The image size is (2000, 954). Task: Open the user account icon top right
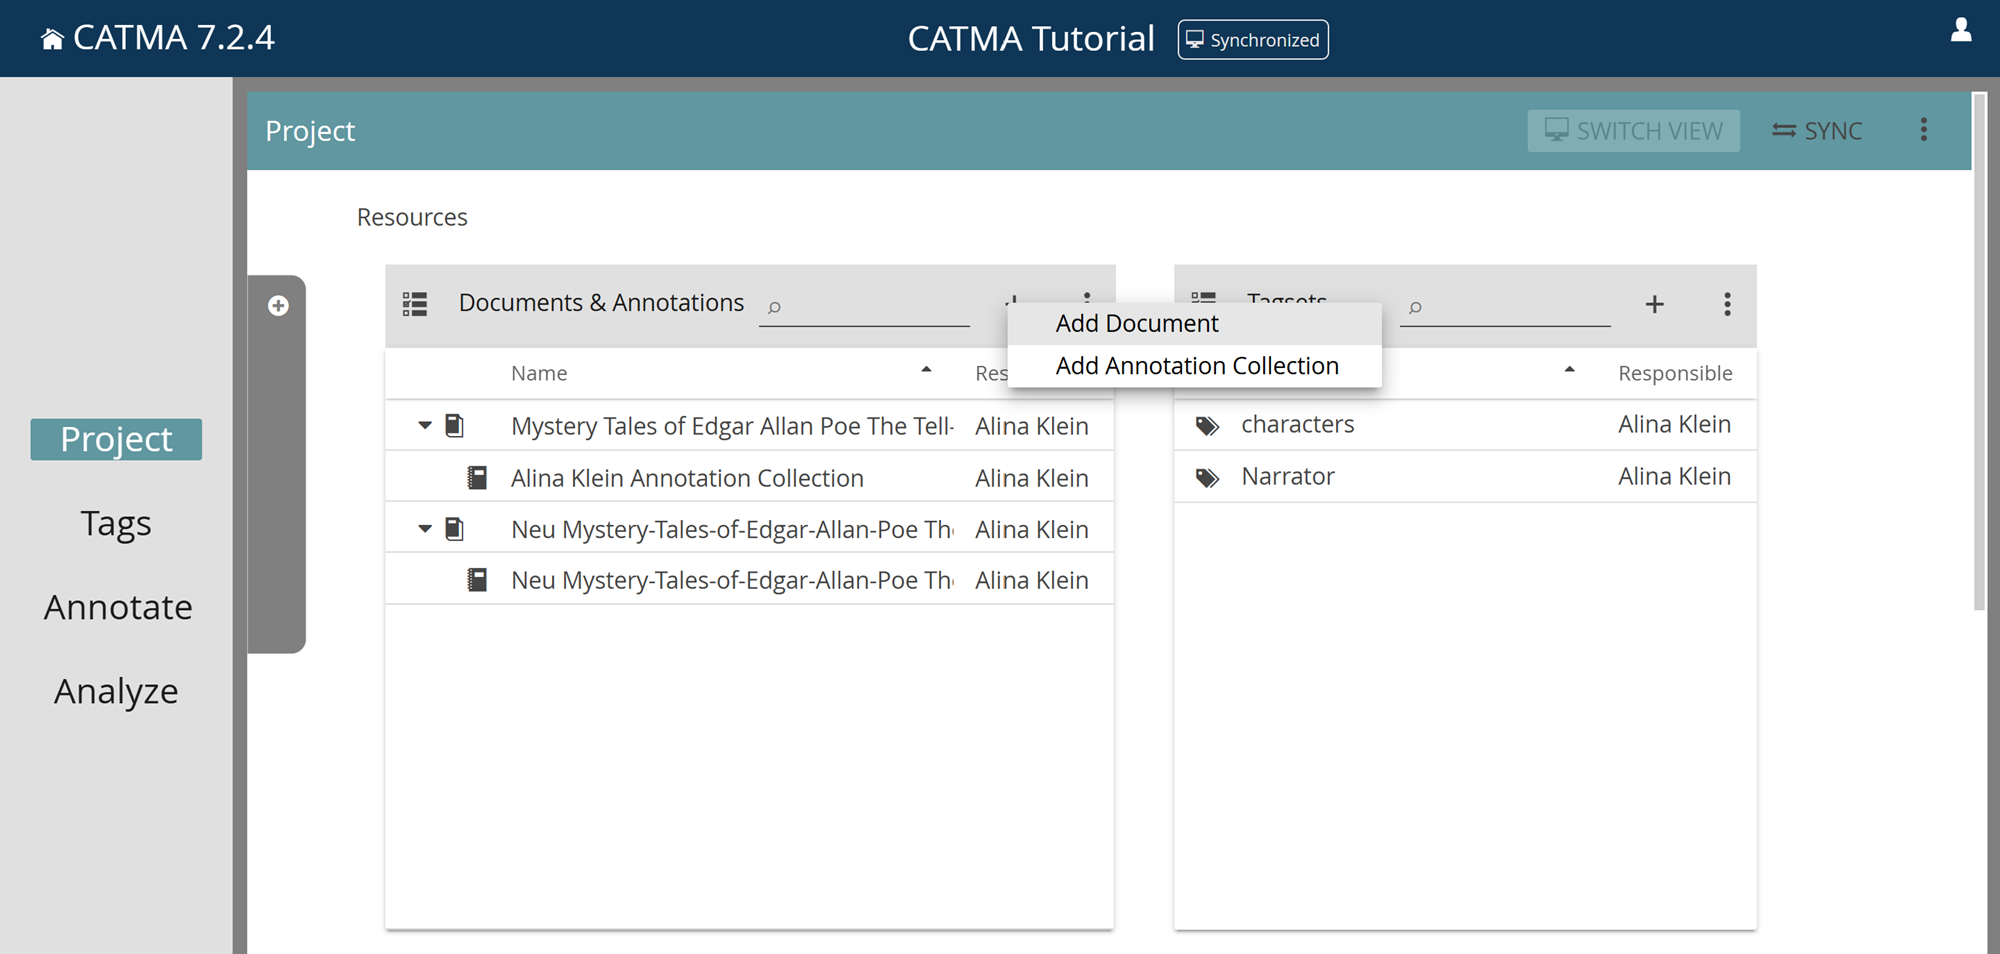(x=1962, y=31)
